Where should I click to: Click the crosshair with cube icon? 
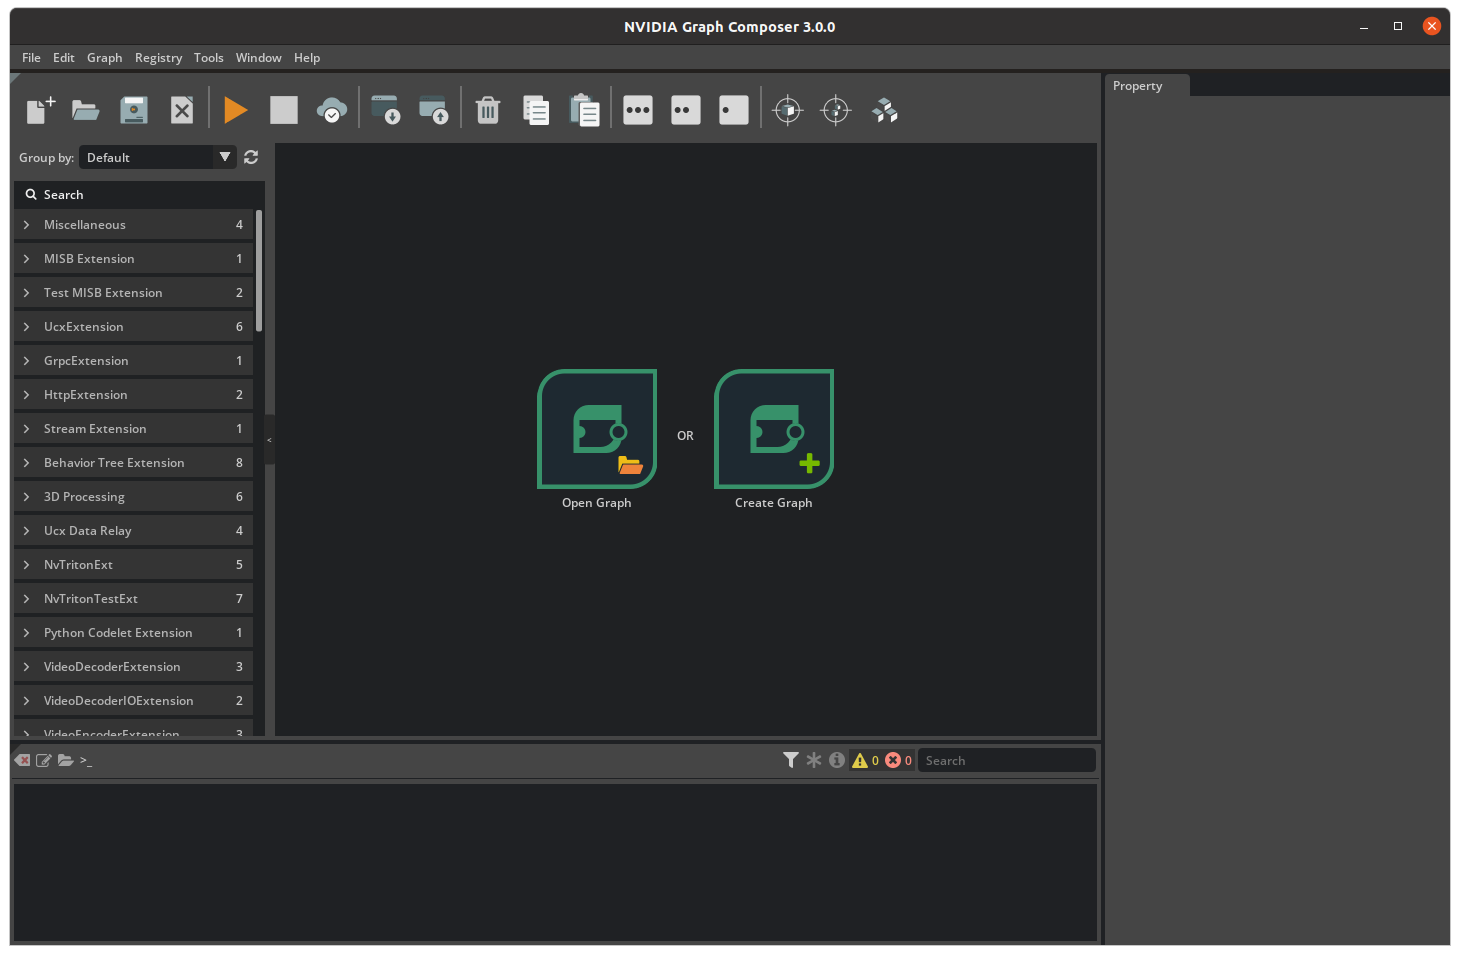pos(788,110)
